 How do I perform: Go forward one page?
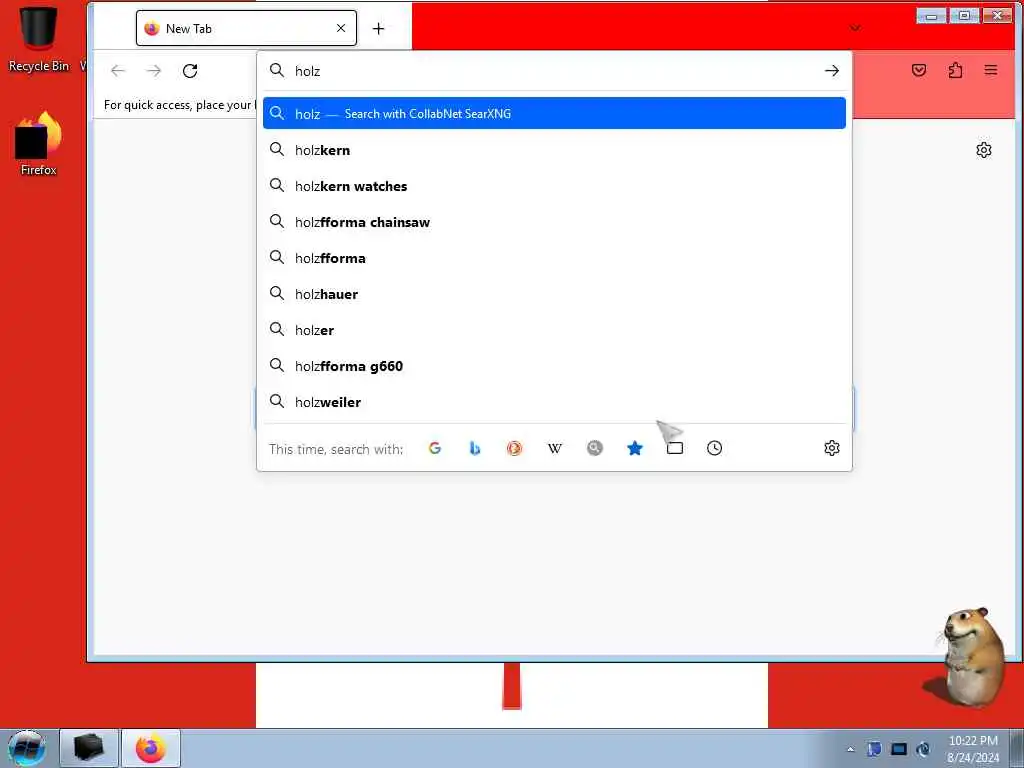(153, 71)
